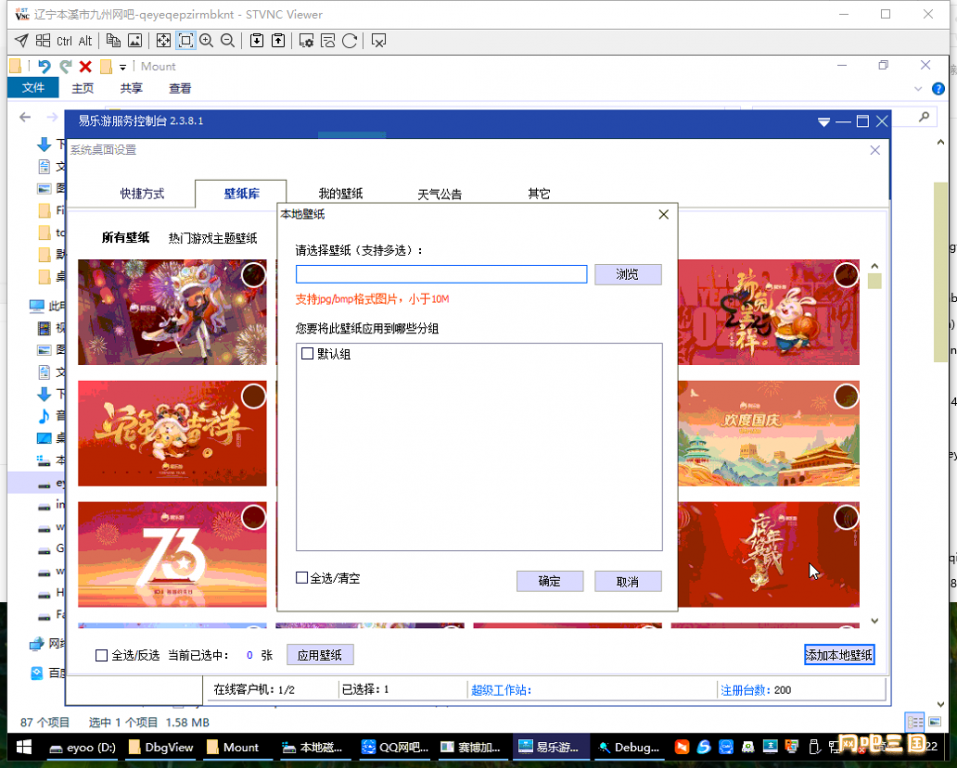Screen dimensions: 957x768
Task: Click 取消 in the 本地壁纸 dialog
Action: [627, 581]
